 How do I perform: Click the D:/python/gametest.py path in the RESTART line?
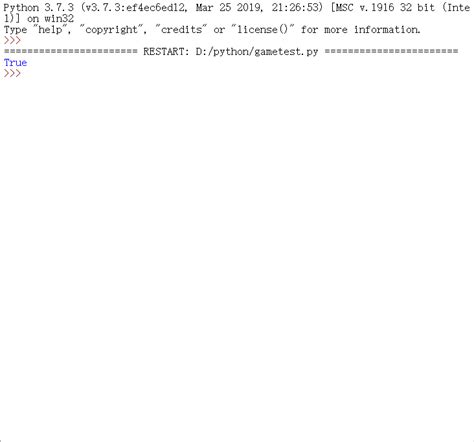(257, 52)
